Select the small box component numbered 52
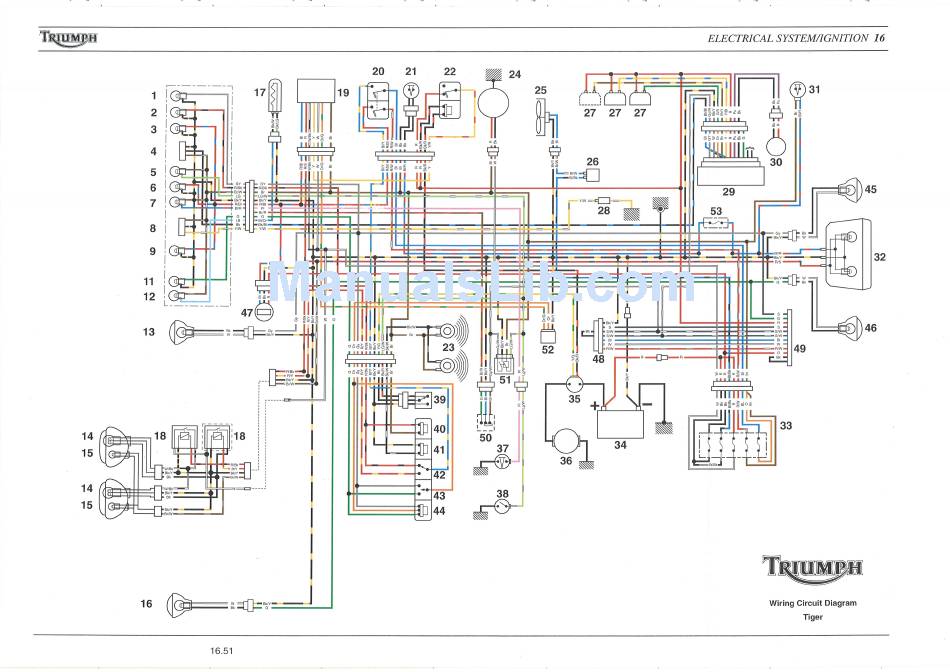 [x=547, y=336]
